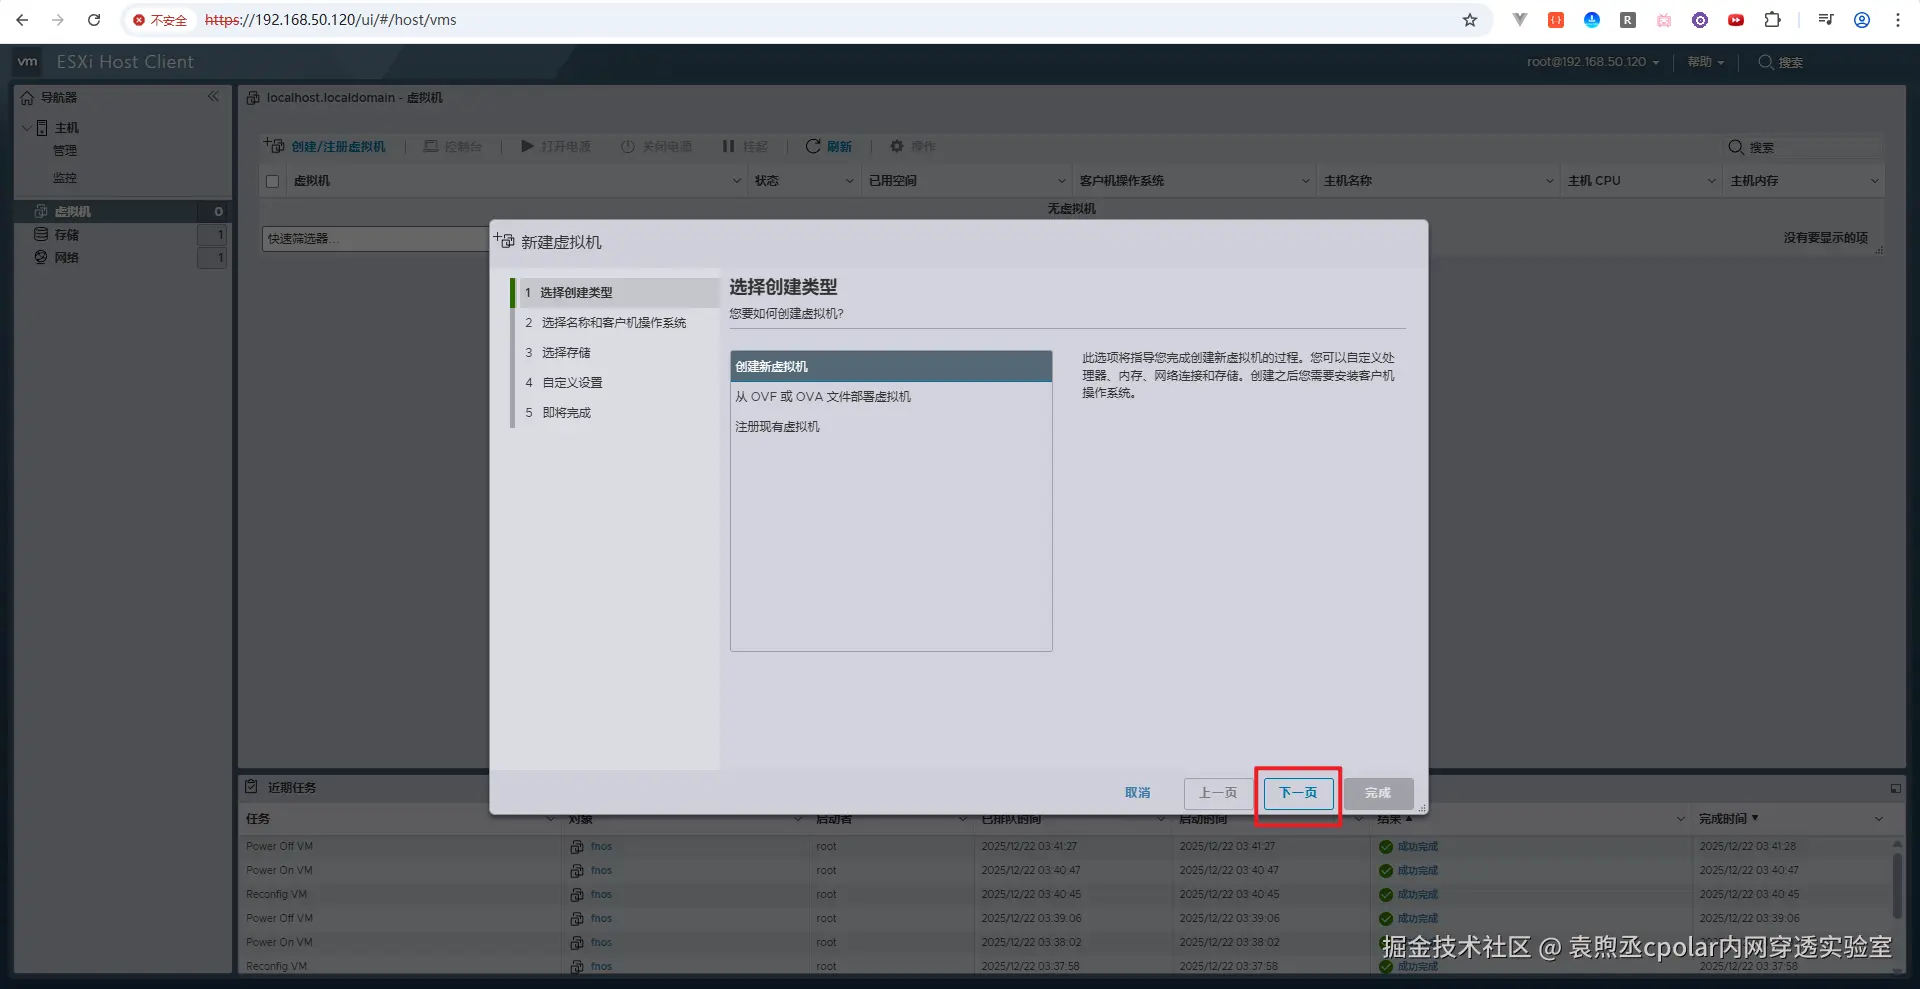Select wizard step 即将完成
The height and width of the screenshot is (989, 1920).
(617, 413)
